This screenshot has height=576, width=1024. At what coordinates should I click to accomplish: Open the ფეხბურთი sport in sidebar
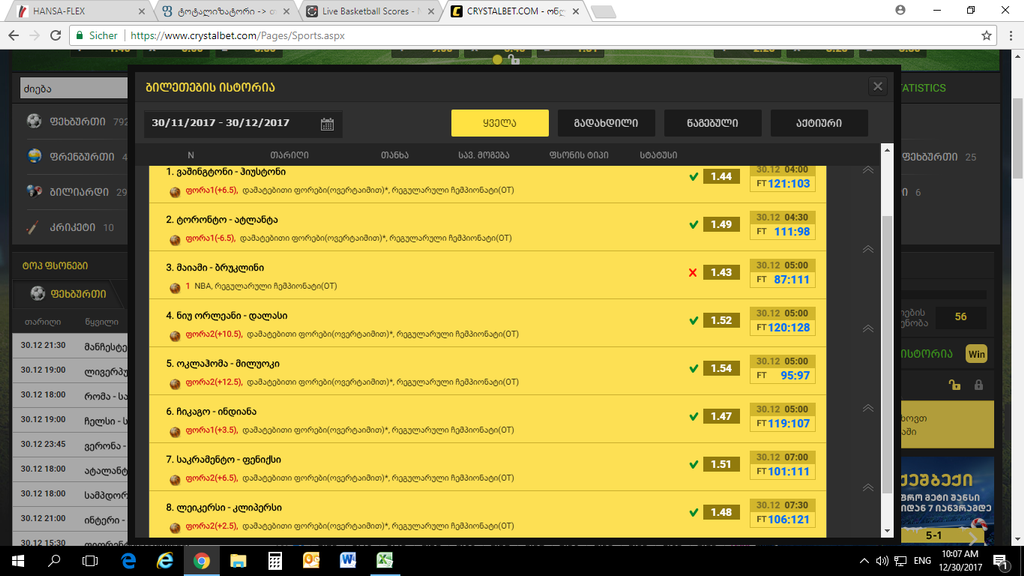(x=77, y=121)
